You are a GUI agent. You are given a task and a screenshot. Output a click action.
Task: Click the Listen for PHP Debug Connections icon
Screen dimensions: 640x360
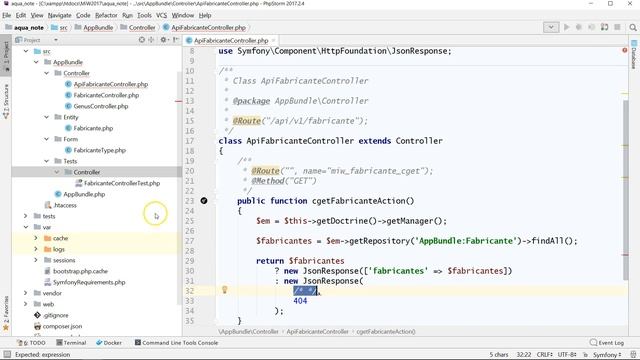604,27
